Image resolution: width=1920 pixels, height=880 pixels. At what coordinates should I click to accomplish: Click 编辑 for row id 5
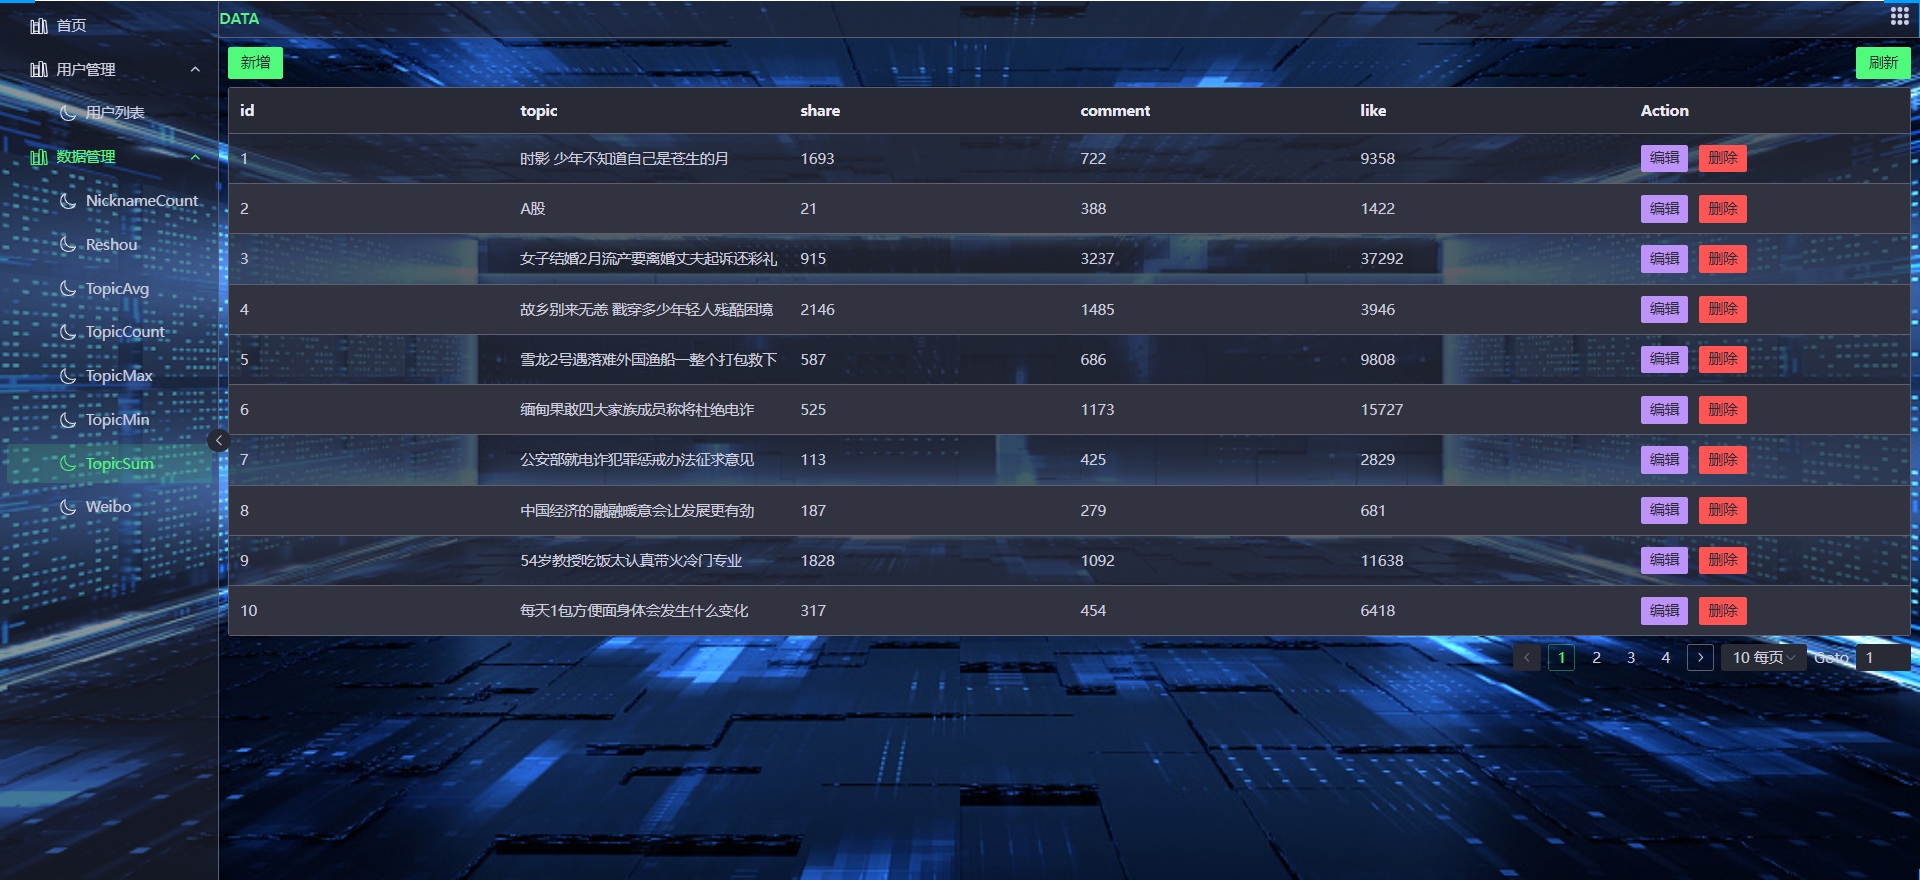tap(1664, 359)
